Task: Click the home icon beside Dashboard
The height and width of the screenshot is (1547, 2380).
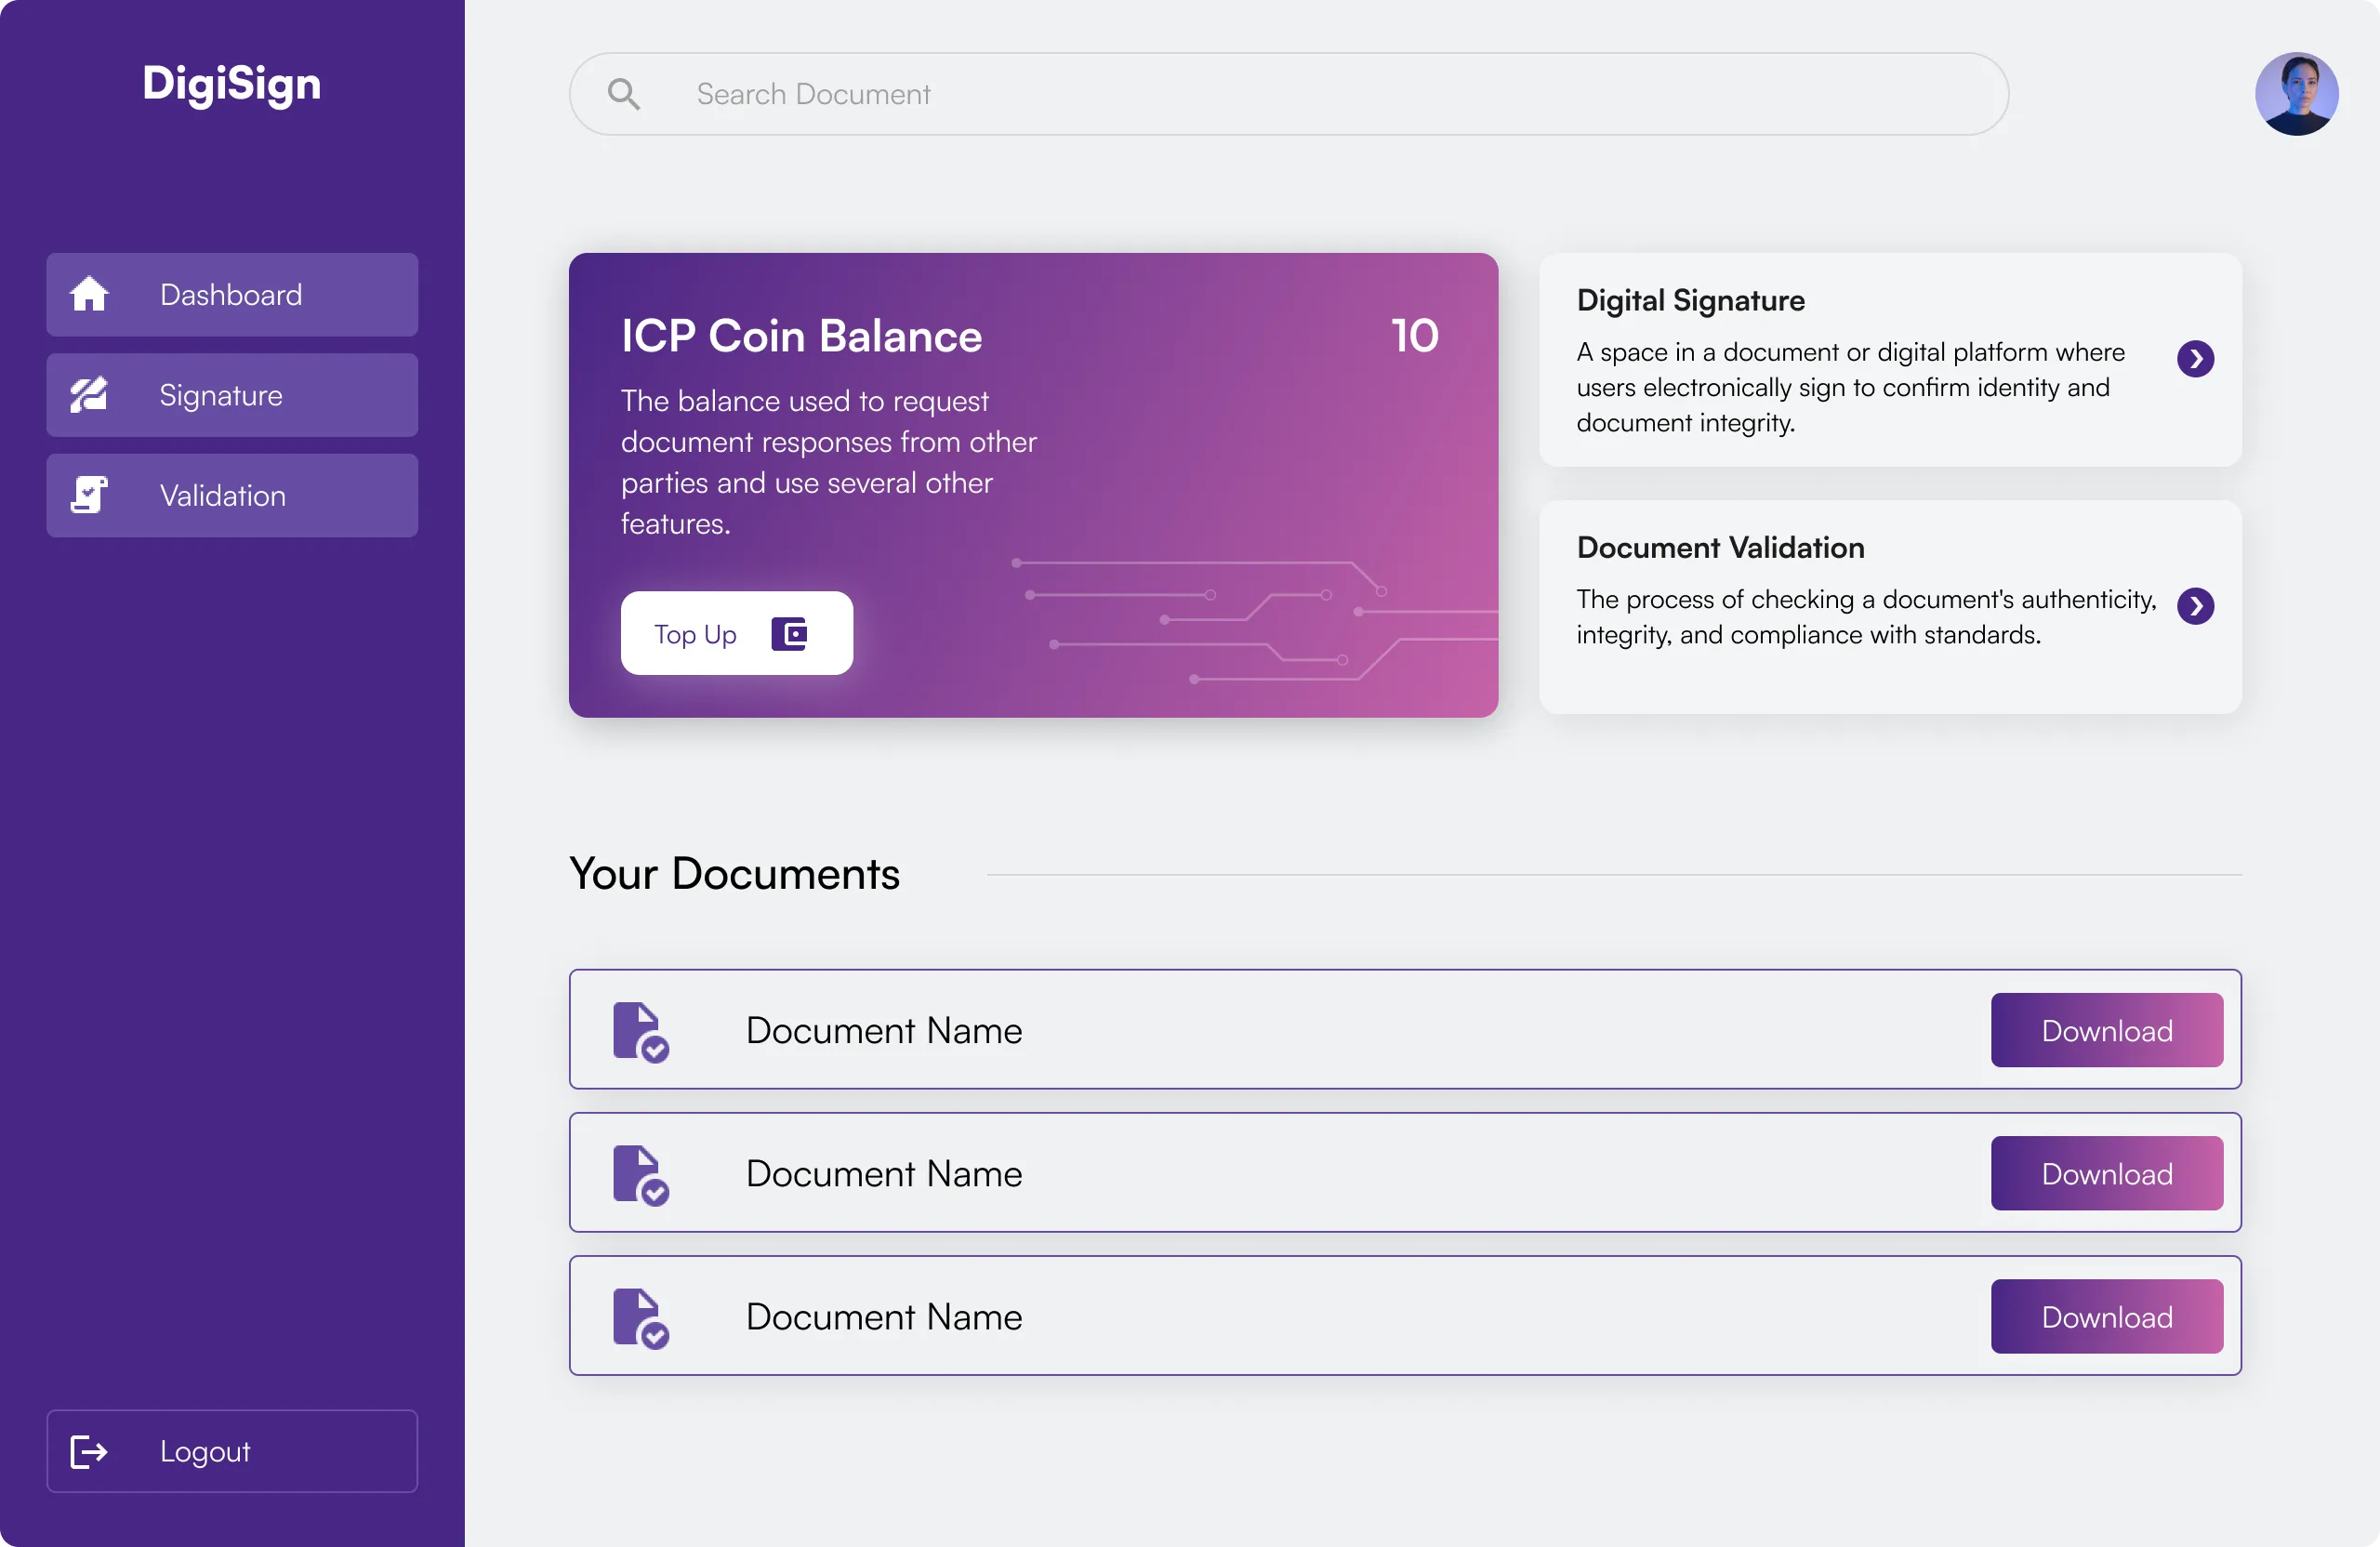Action: pos(89,294)
